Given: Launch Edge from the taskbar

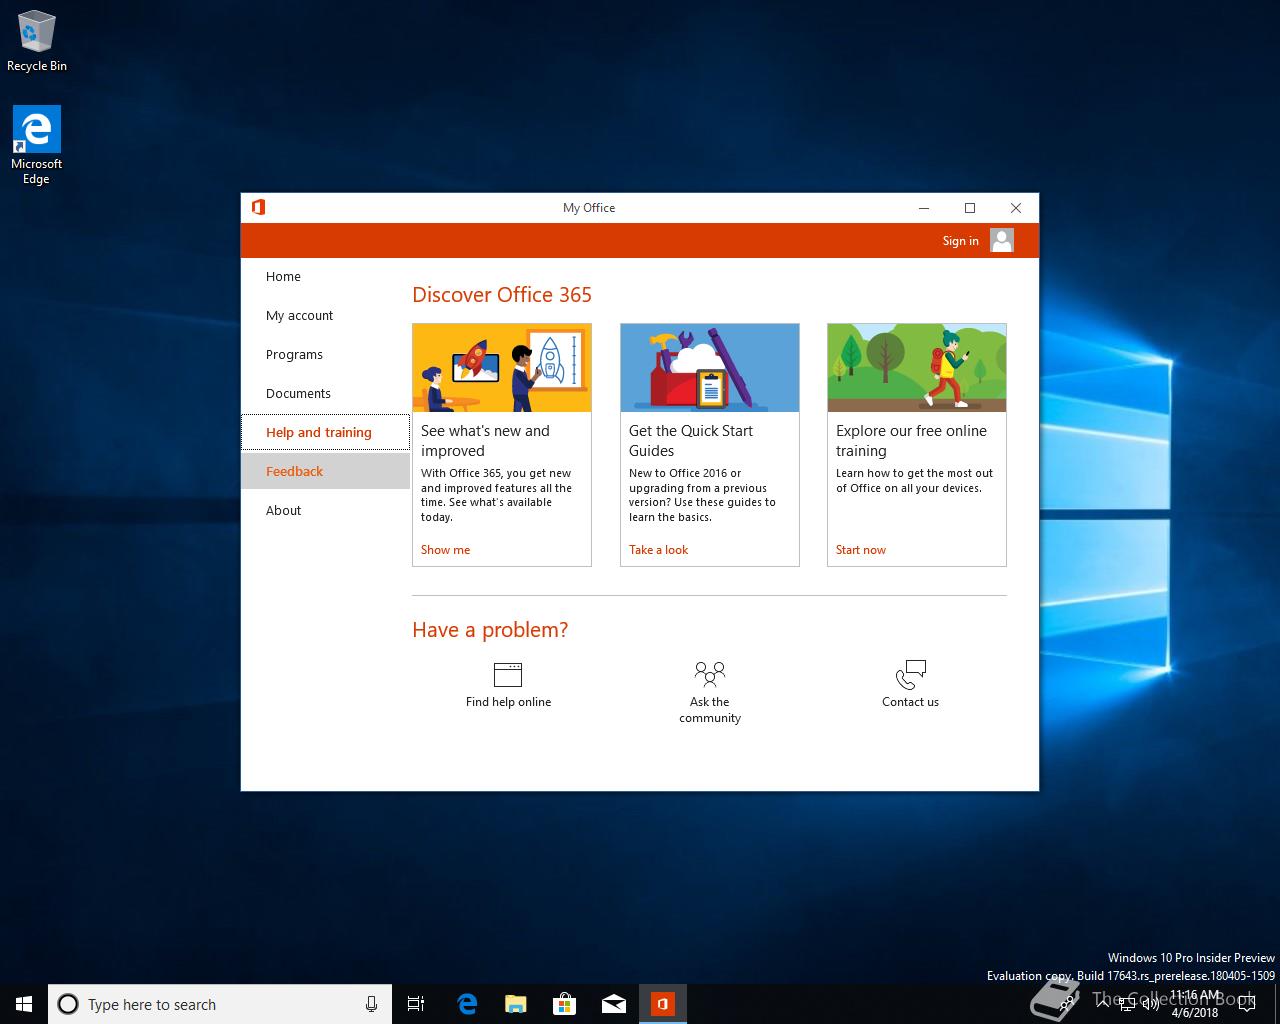Looking at the screenshot, I should (x=466, y=1004).
